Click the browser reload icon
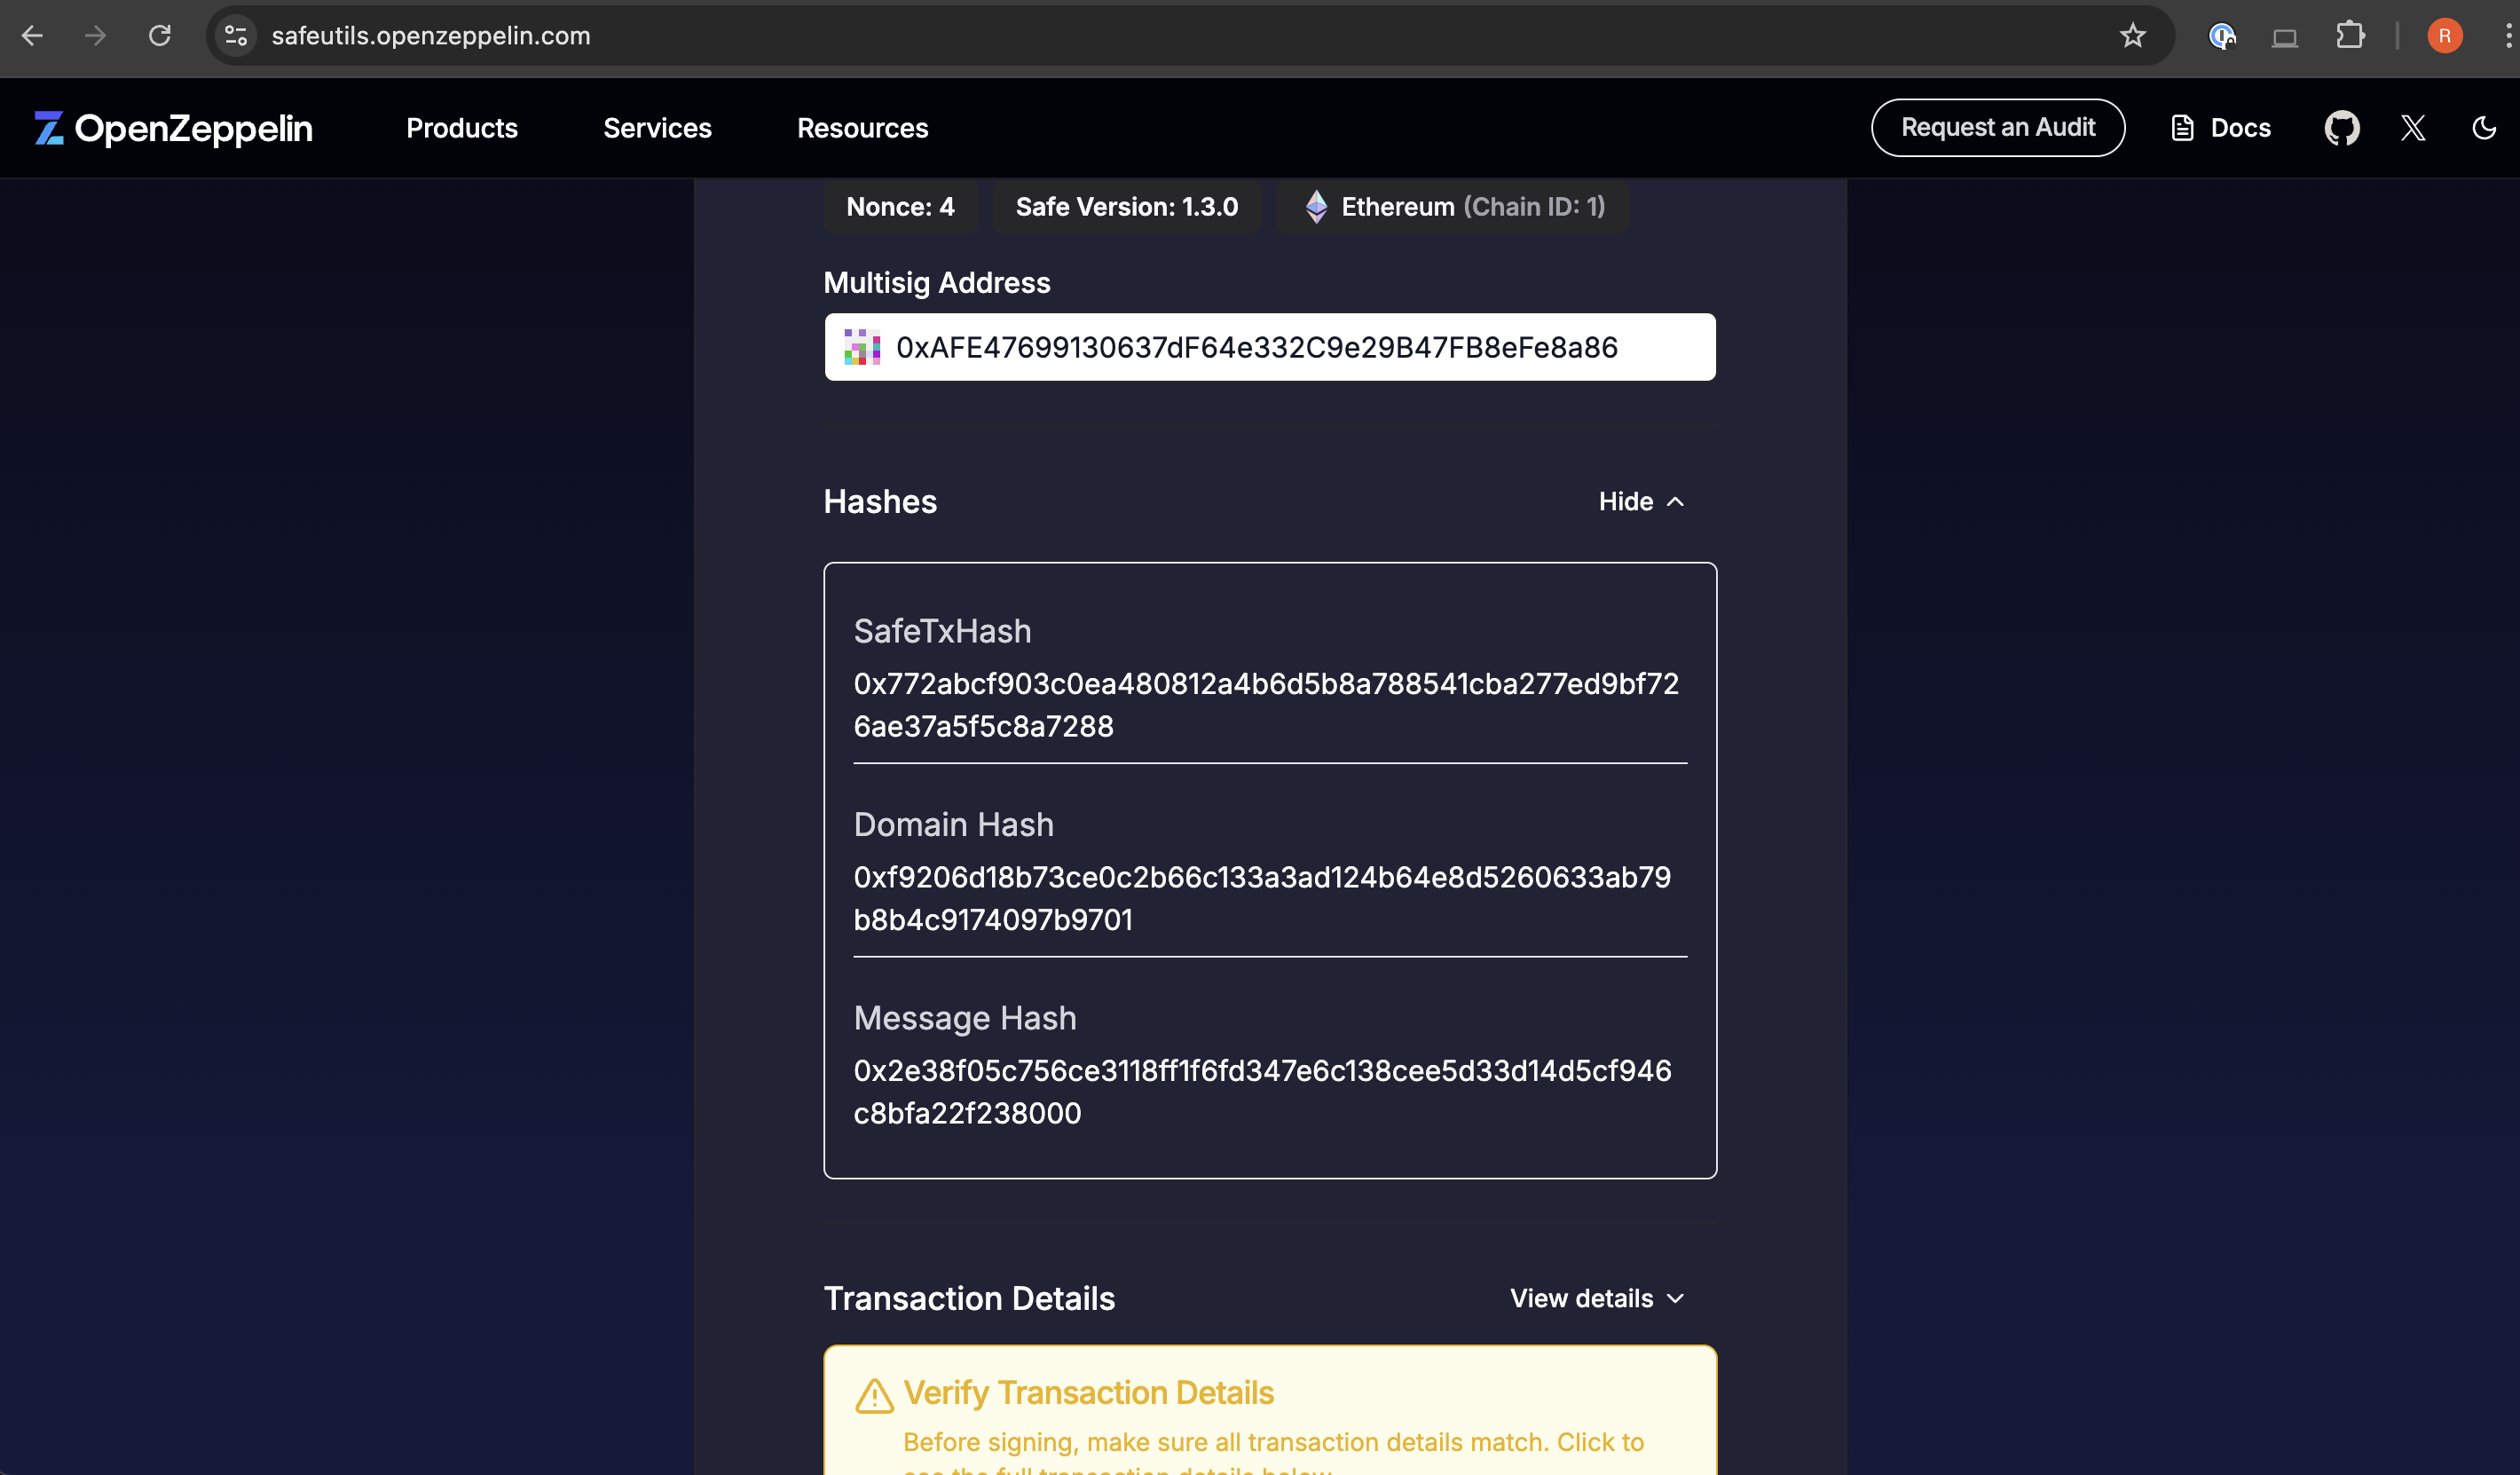Viewport: 2520px width, 1475px height. point(160,36)
